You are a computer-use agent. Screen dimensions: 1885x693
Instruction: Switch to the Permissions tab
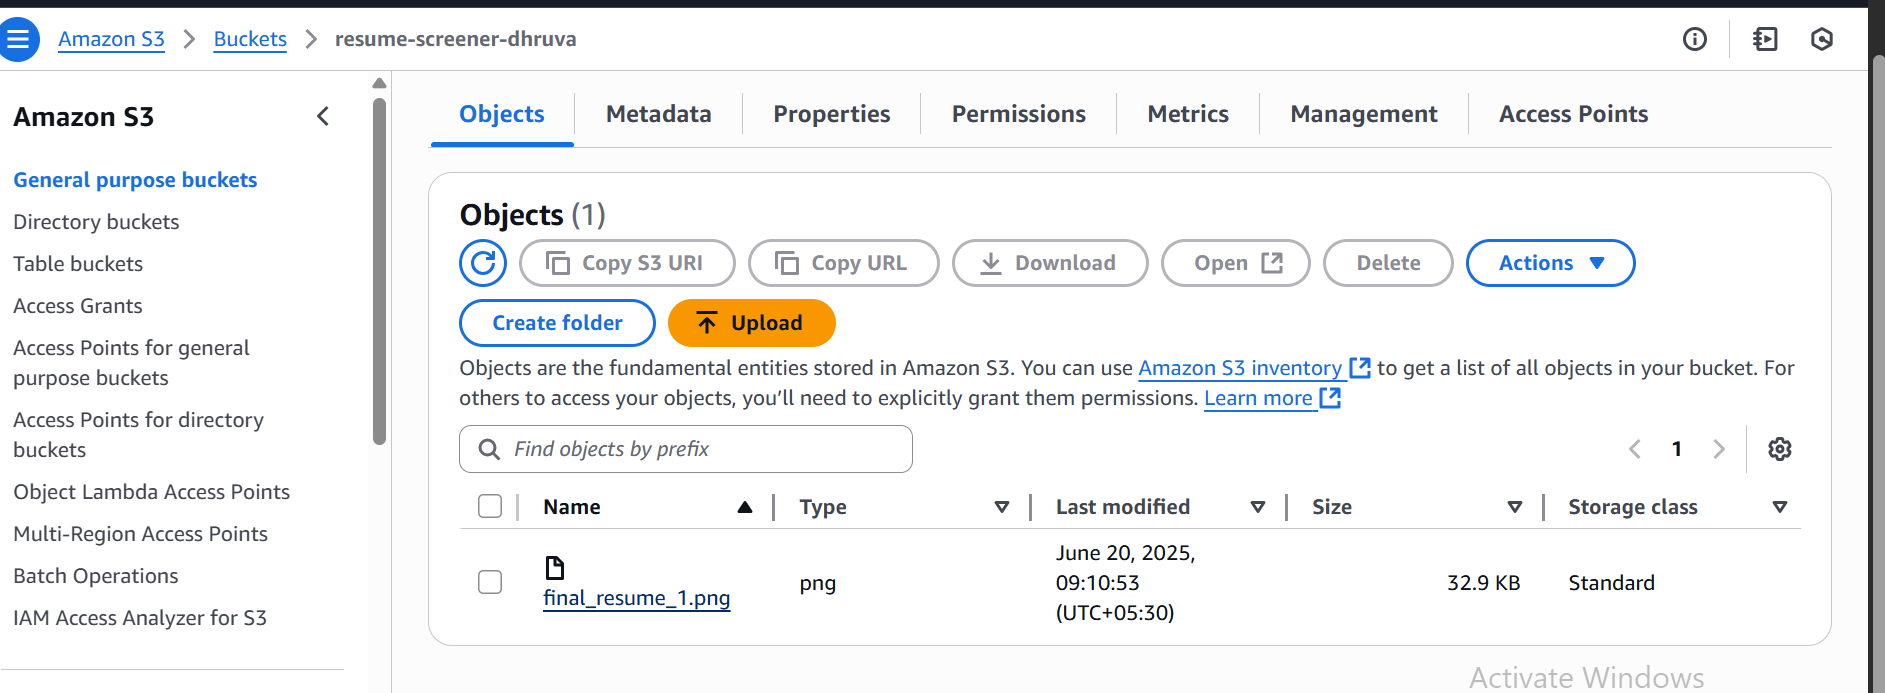click(1018, 114)
